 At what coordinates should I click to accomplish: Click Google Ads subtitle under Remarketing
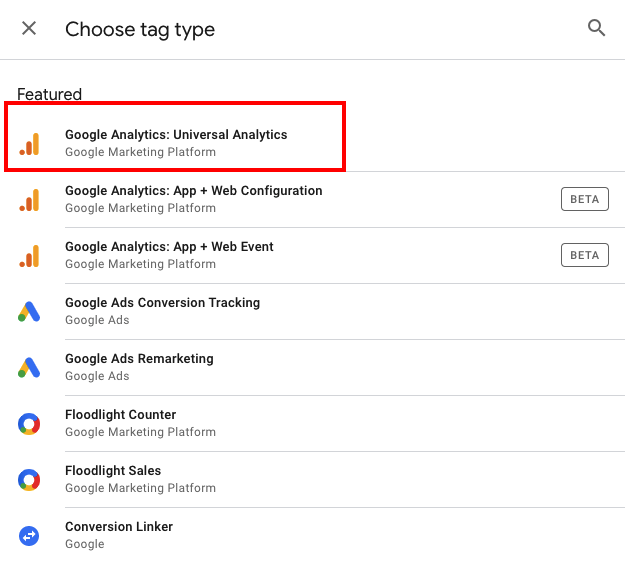pos(97,376)
